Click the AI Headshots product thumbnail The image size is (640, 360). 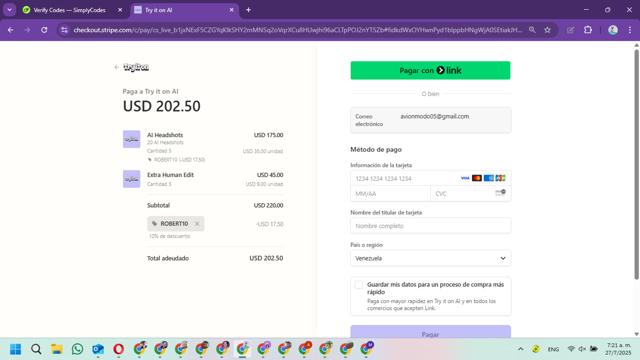coord(131,139)
